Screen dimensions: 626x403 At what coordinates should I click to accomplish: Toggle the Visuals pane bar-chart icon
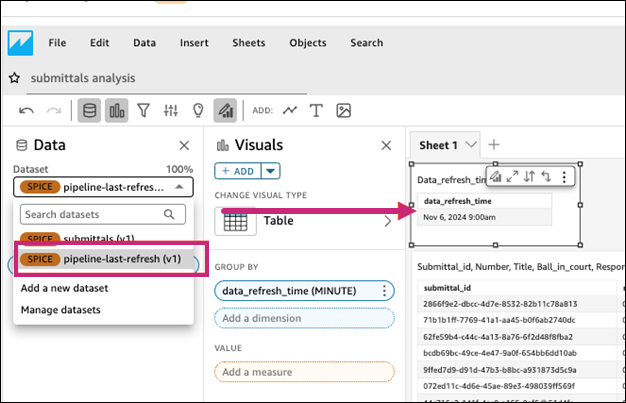click(x=117, y=110)
